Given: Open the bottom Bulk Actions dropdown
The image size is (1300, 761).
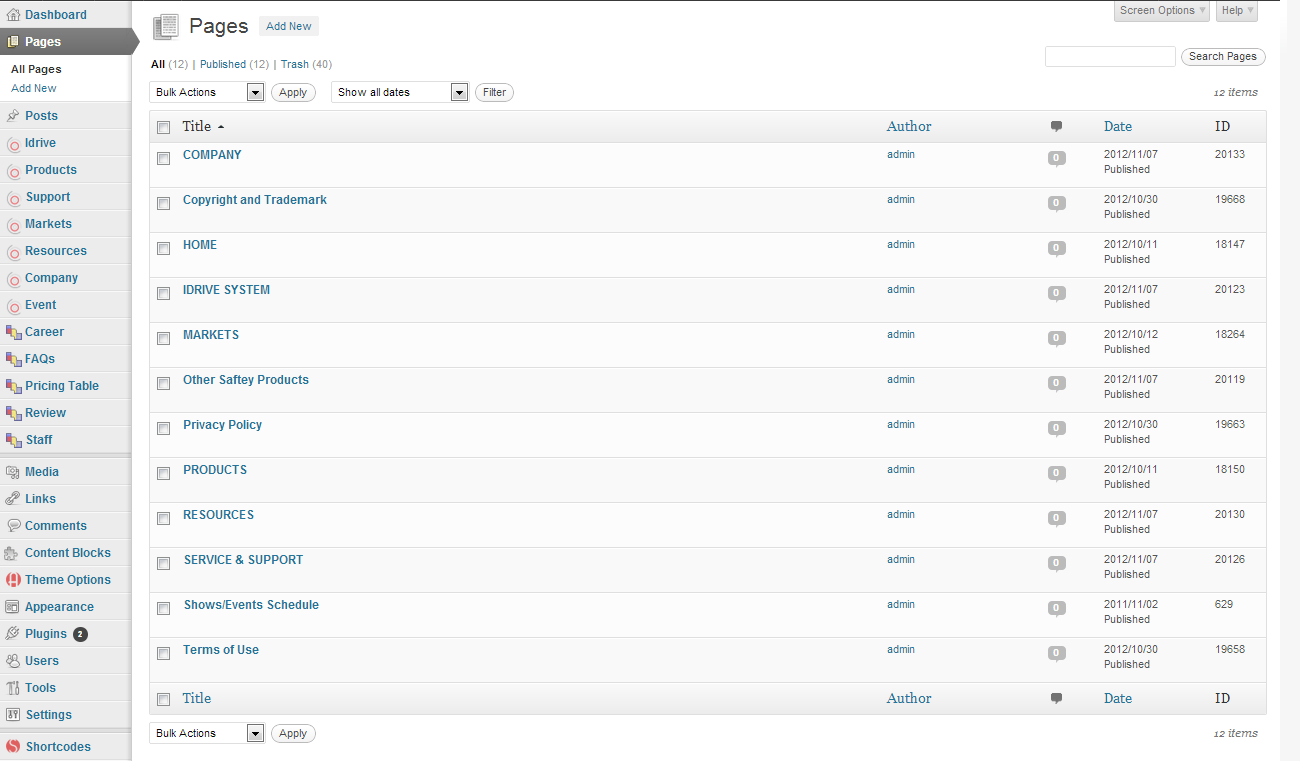Looking at the screenshot, I should [x=207, y=733].
